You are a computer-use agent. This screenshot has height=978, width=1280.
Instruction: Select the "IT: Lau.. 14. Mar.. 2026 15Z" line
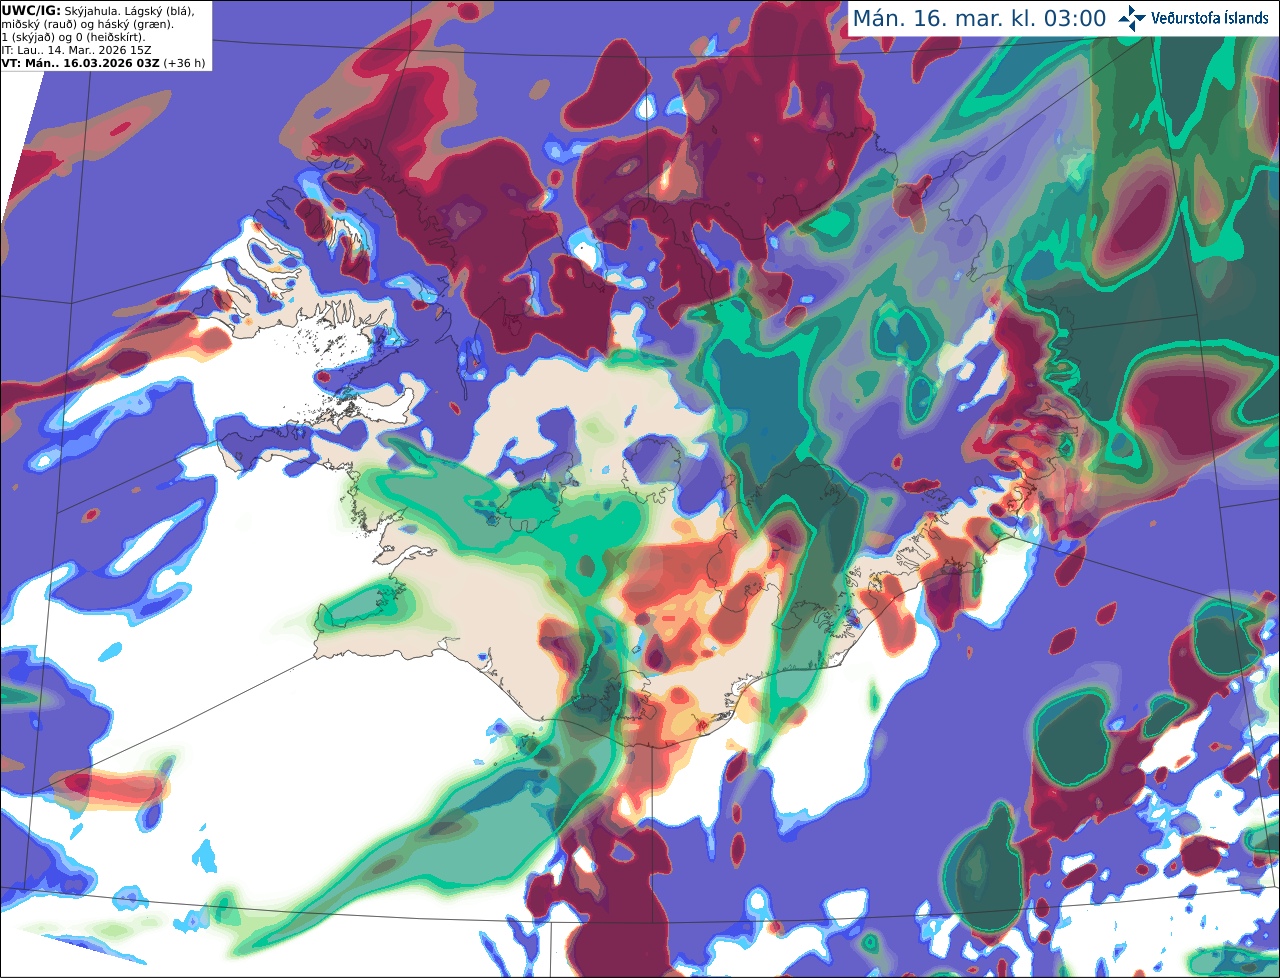77,50
